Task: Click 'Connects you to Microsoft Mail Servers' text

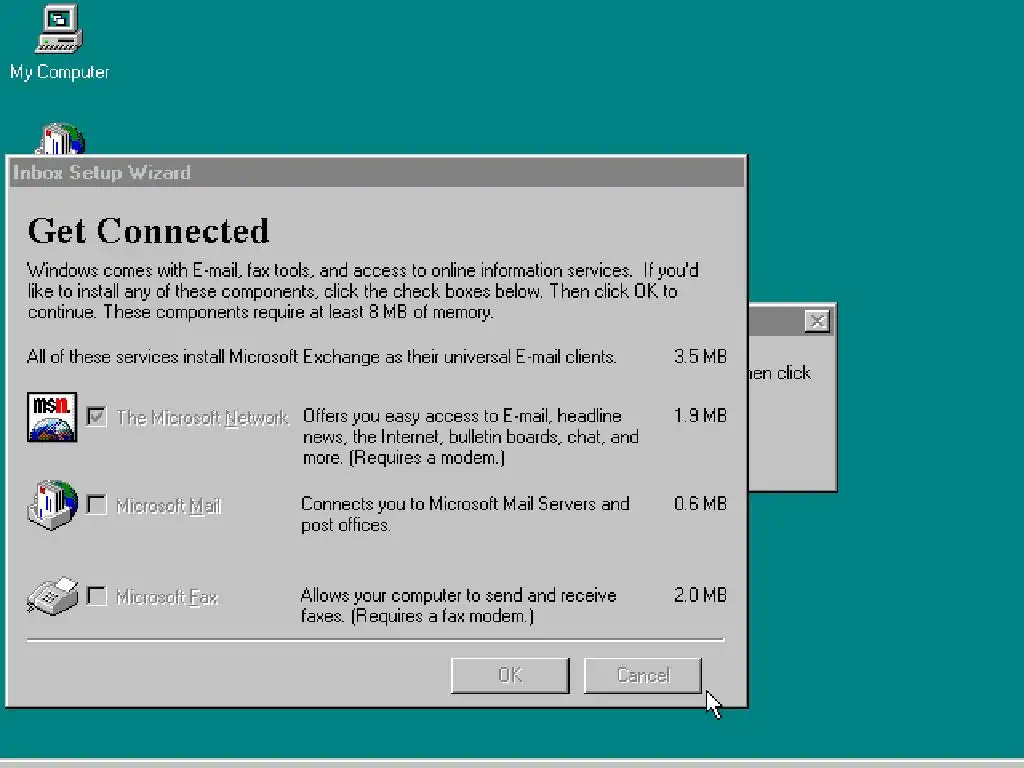Action: (x=465, y=514)
